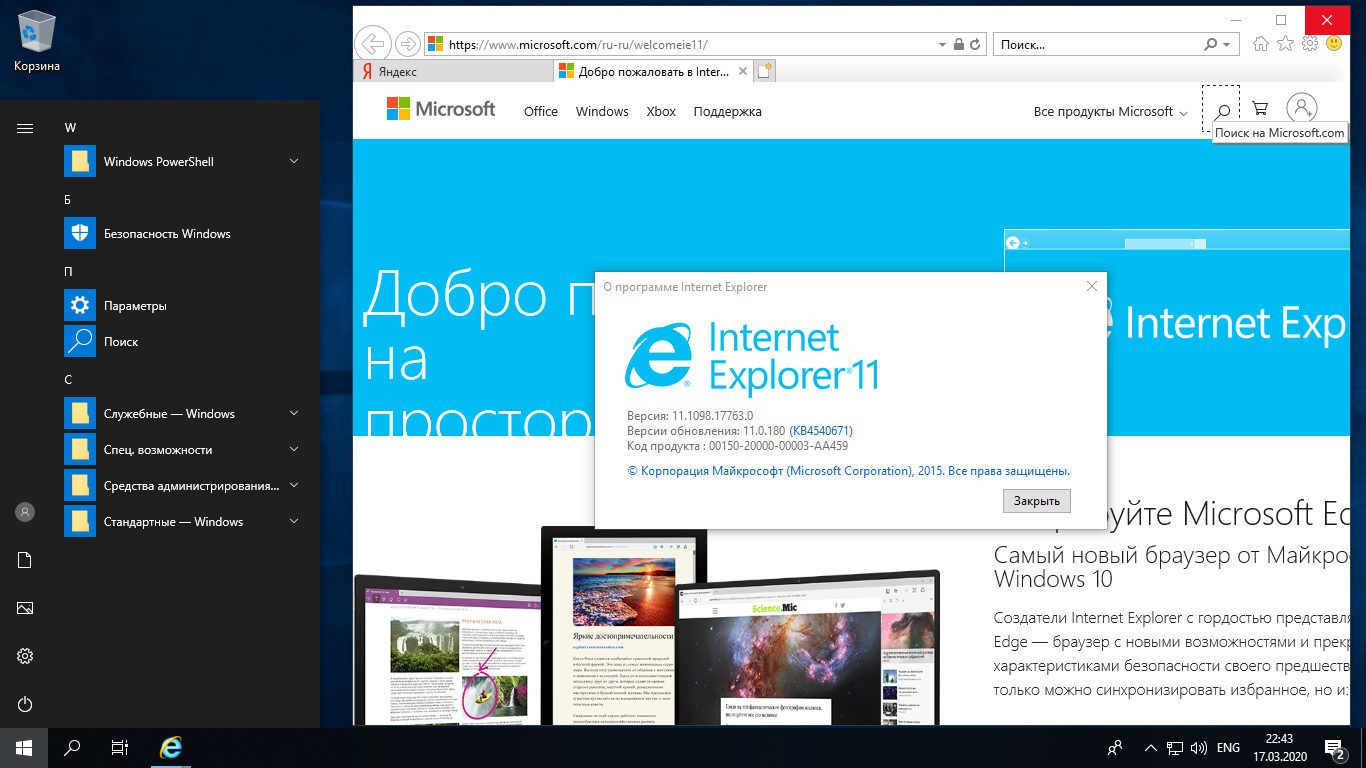The image size is (1366, 768).
Task: Expand 'Средства администрирования' folder
Action: point(182,486)
